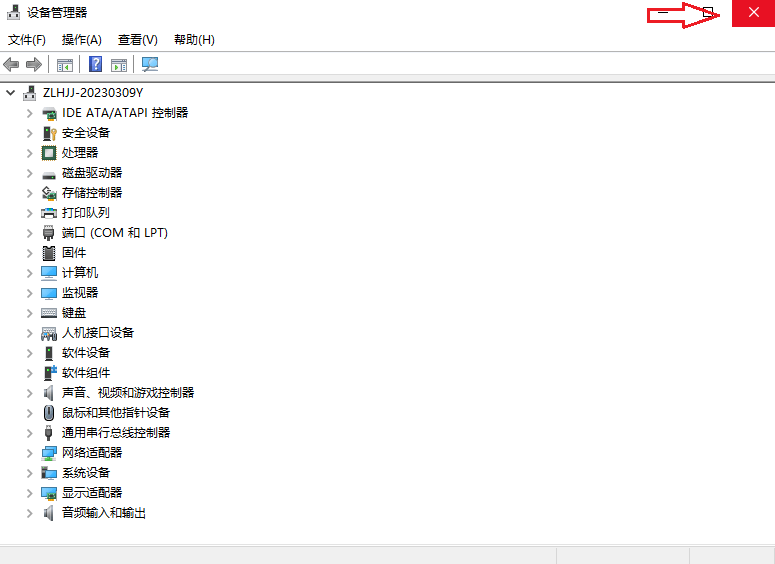This screenshot has height=564, width=775.
Task: Expand IDE ATA/ATAPI 控制器 chevron
Action: (30, 113)
